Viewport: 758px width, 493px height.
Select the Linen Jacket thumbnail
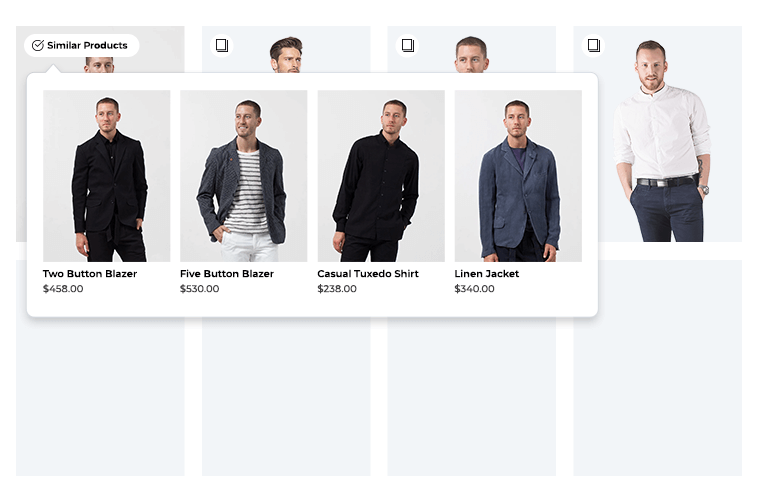[518, 176]
